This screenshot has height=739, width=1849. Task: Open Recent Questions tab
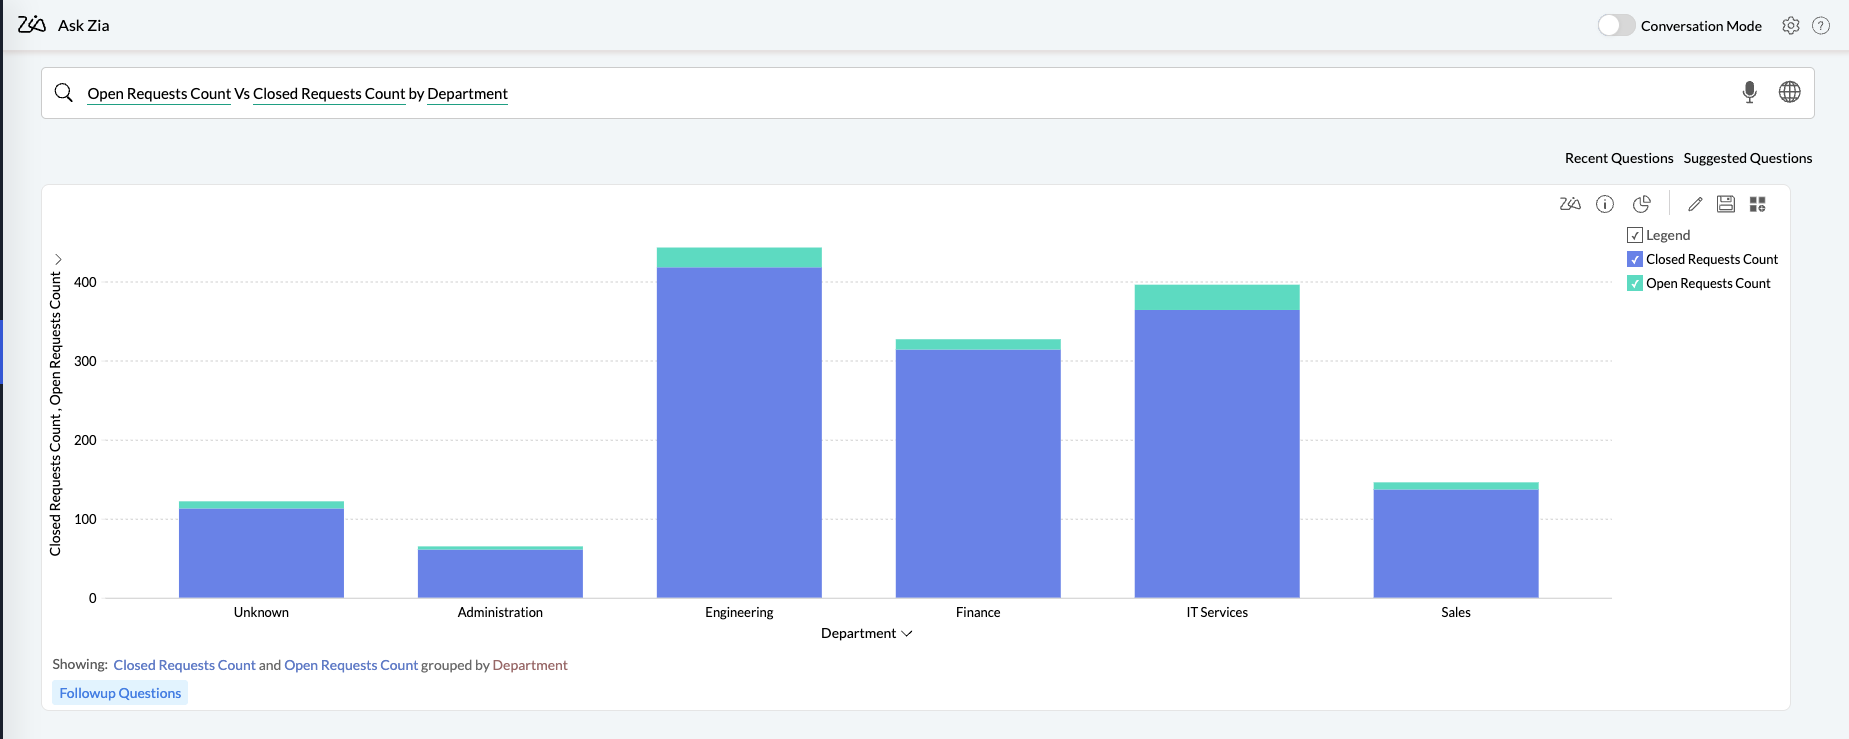click(x=1618, y=158)
